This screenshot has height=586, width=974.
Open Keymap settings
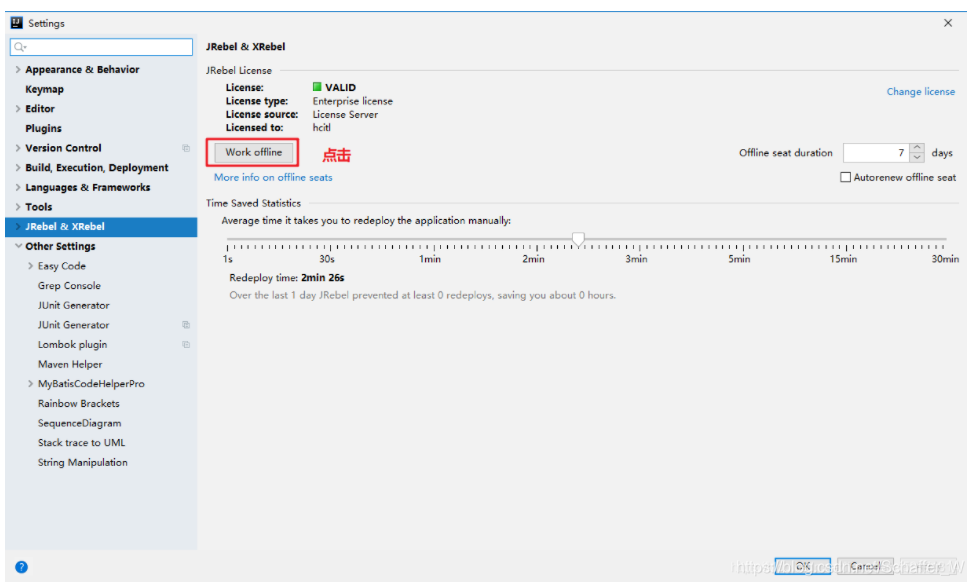pos(44,89)
